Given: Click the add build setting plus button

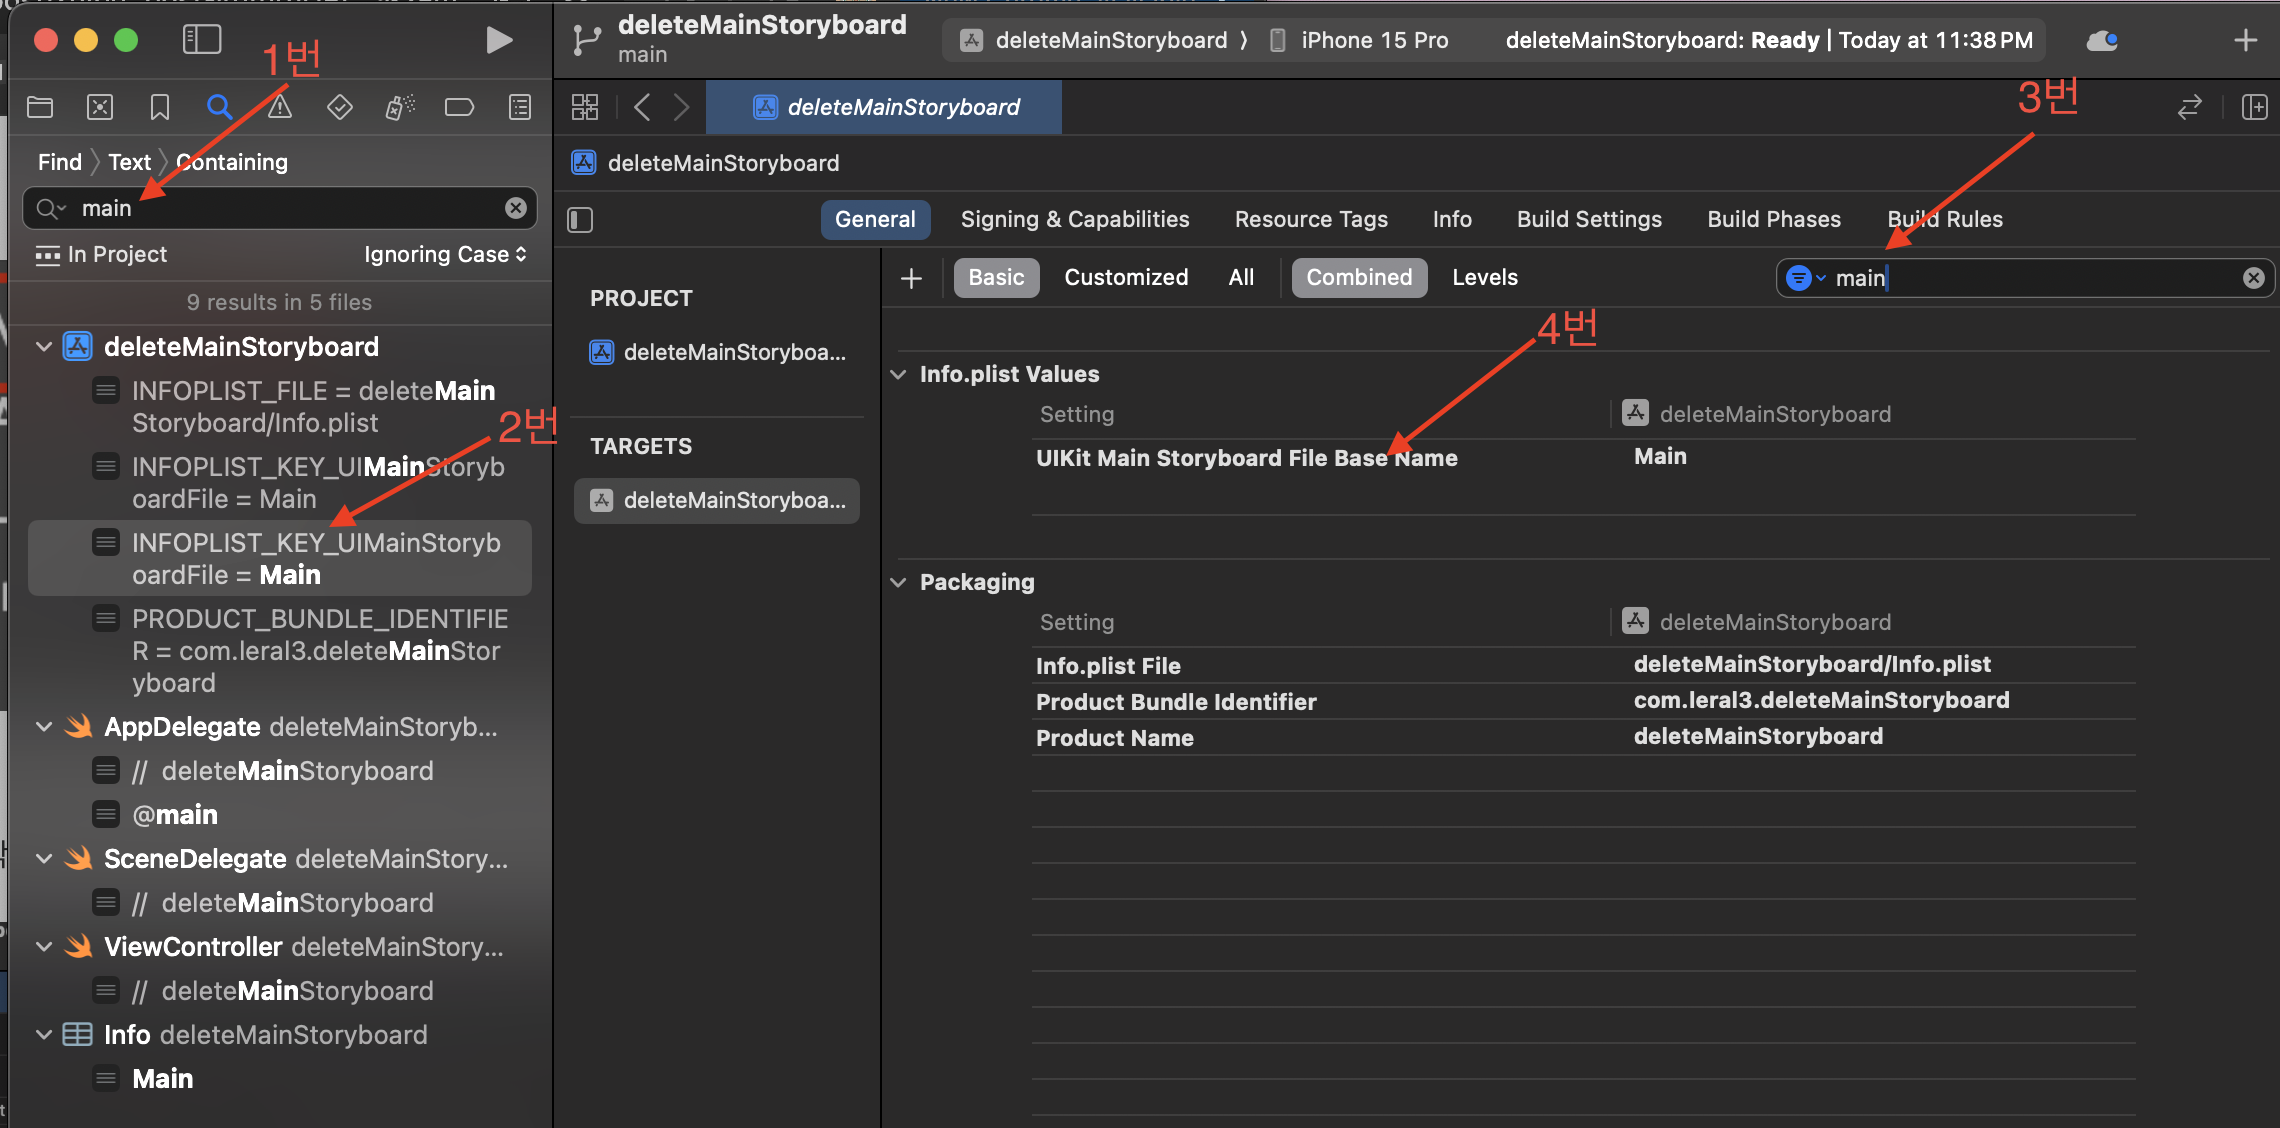Looking at the screenshot, I should point(911,278).
